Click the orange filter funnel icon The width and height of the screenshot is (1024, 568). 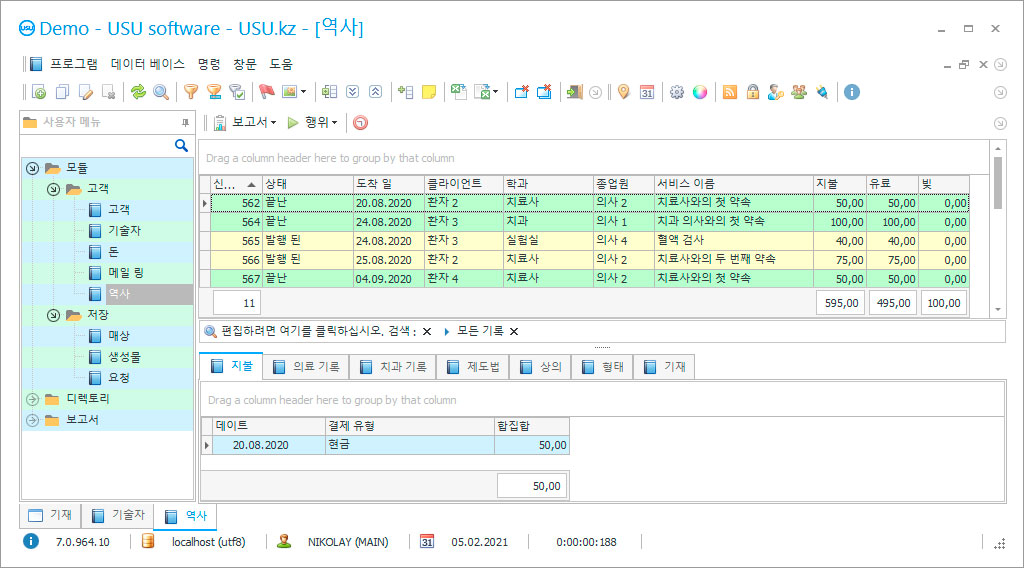pos(191,92)
